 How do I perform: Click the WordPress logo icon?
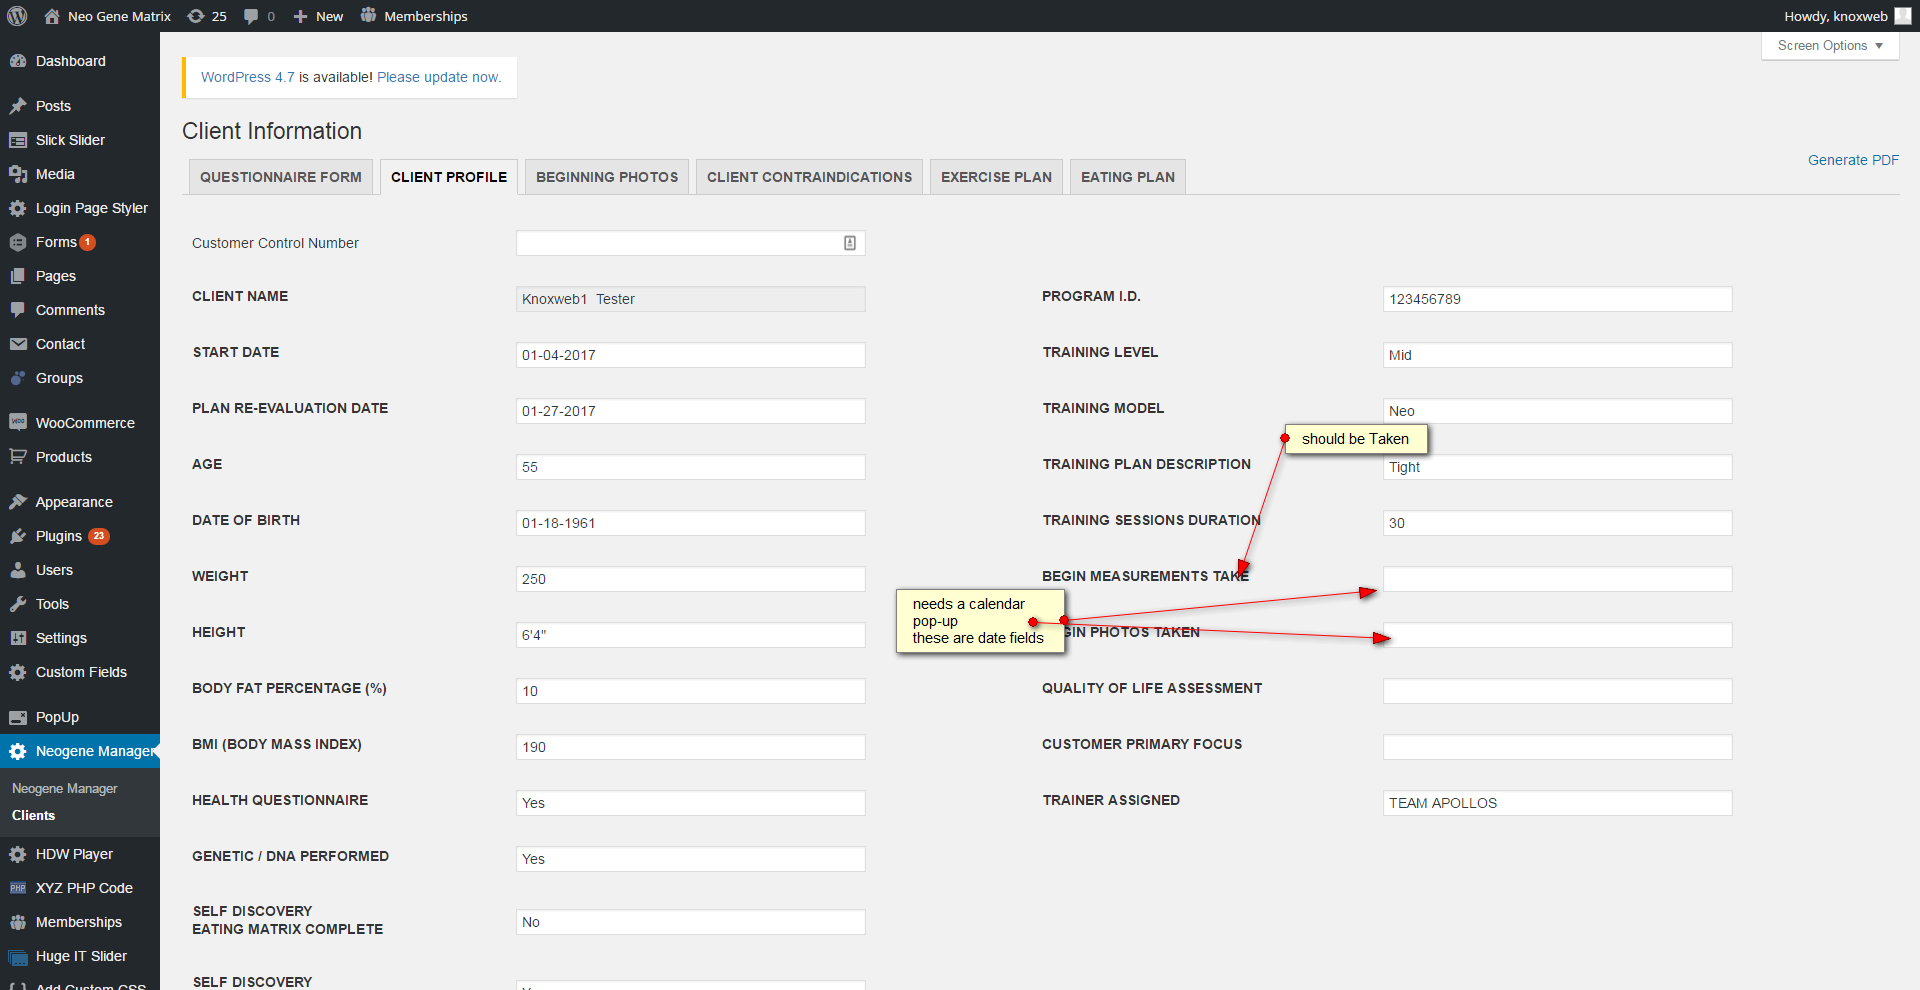tap(17, 16)
